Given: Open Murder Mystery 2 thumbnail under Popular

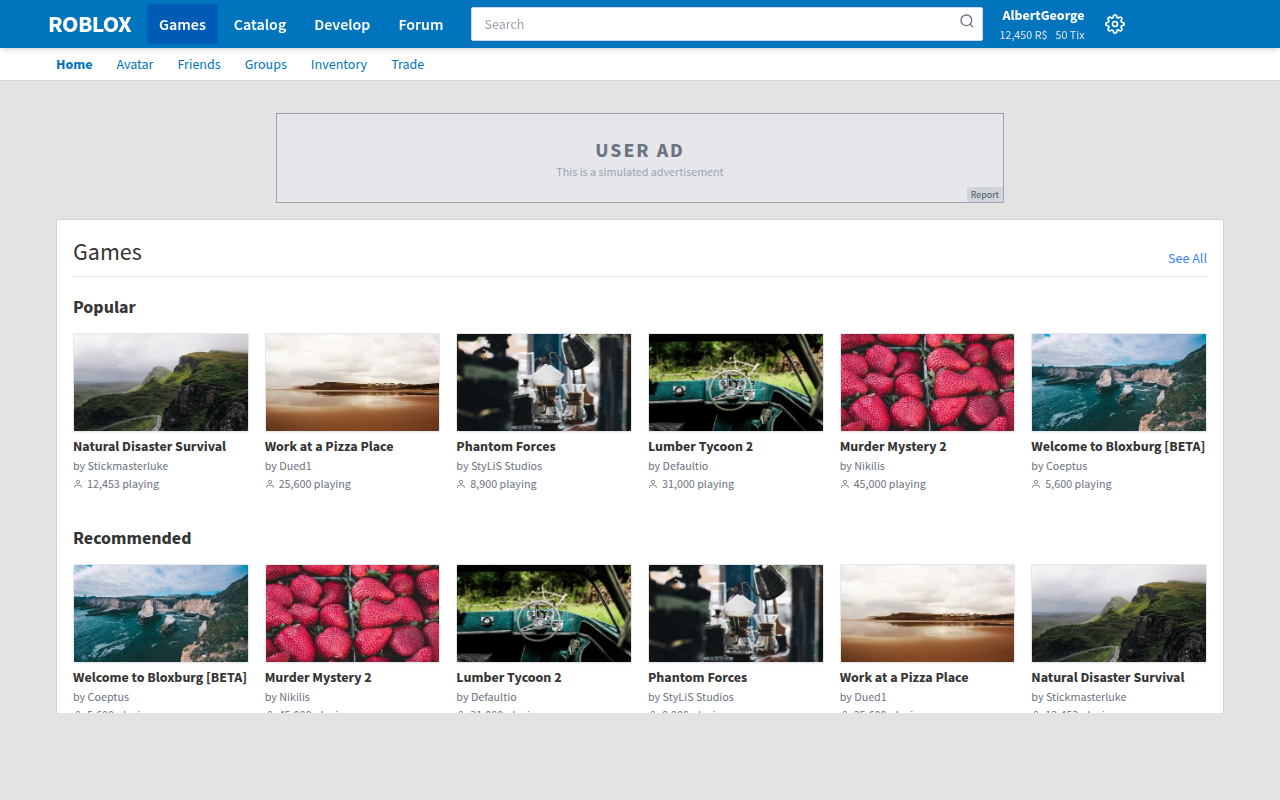Looking at the screenshot, I should 927,382.
